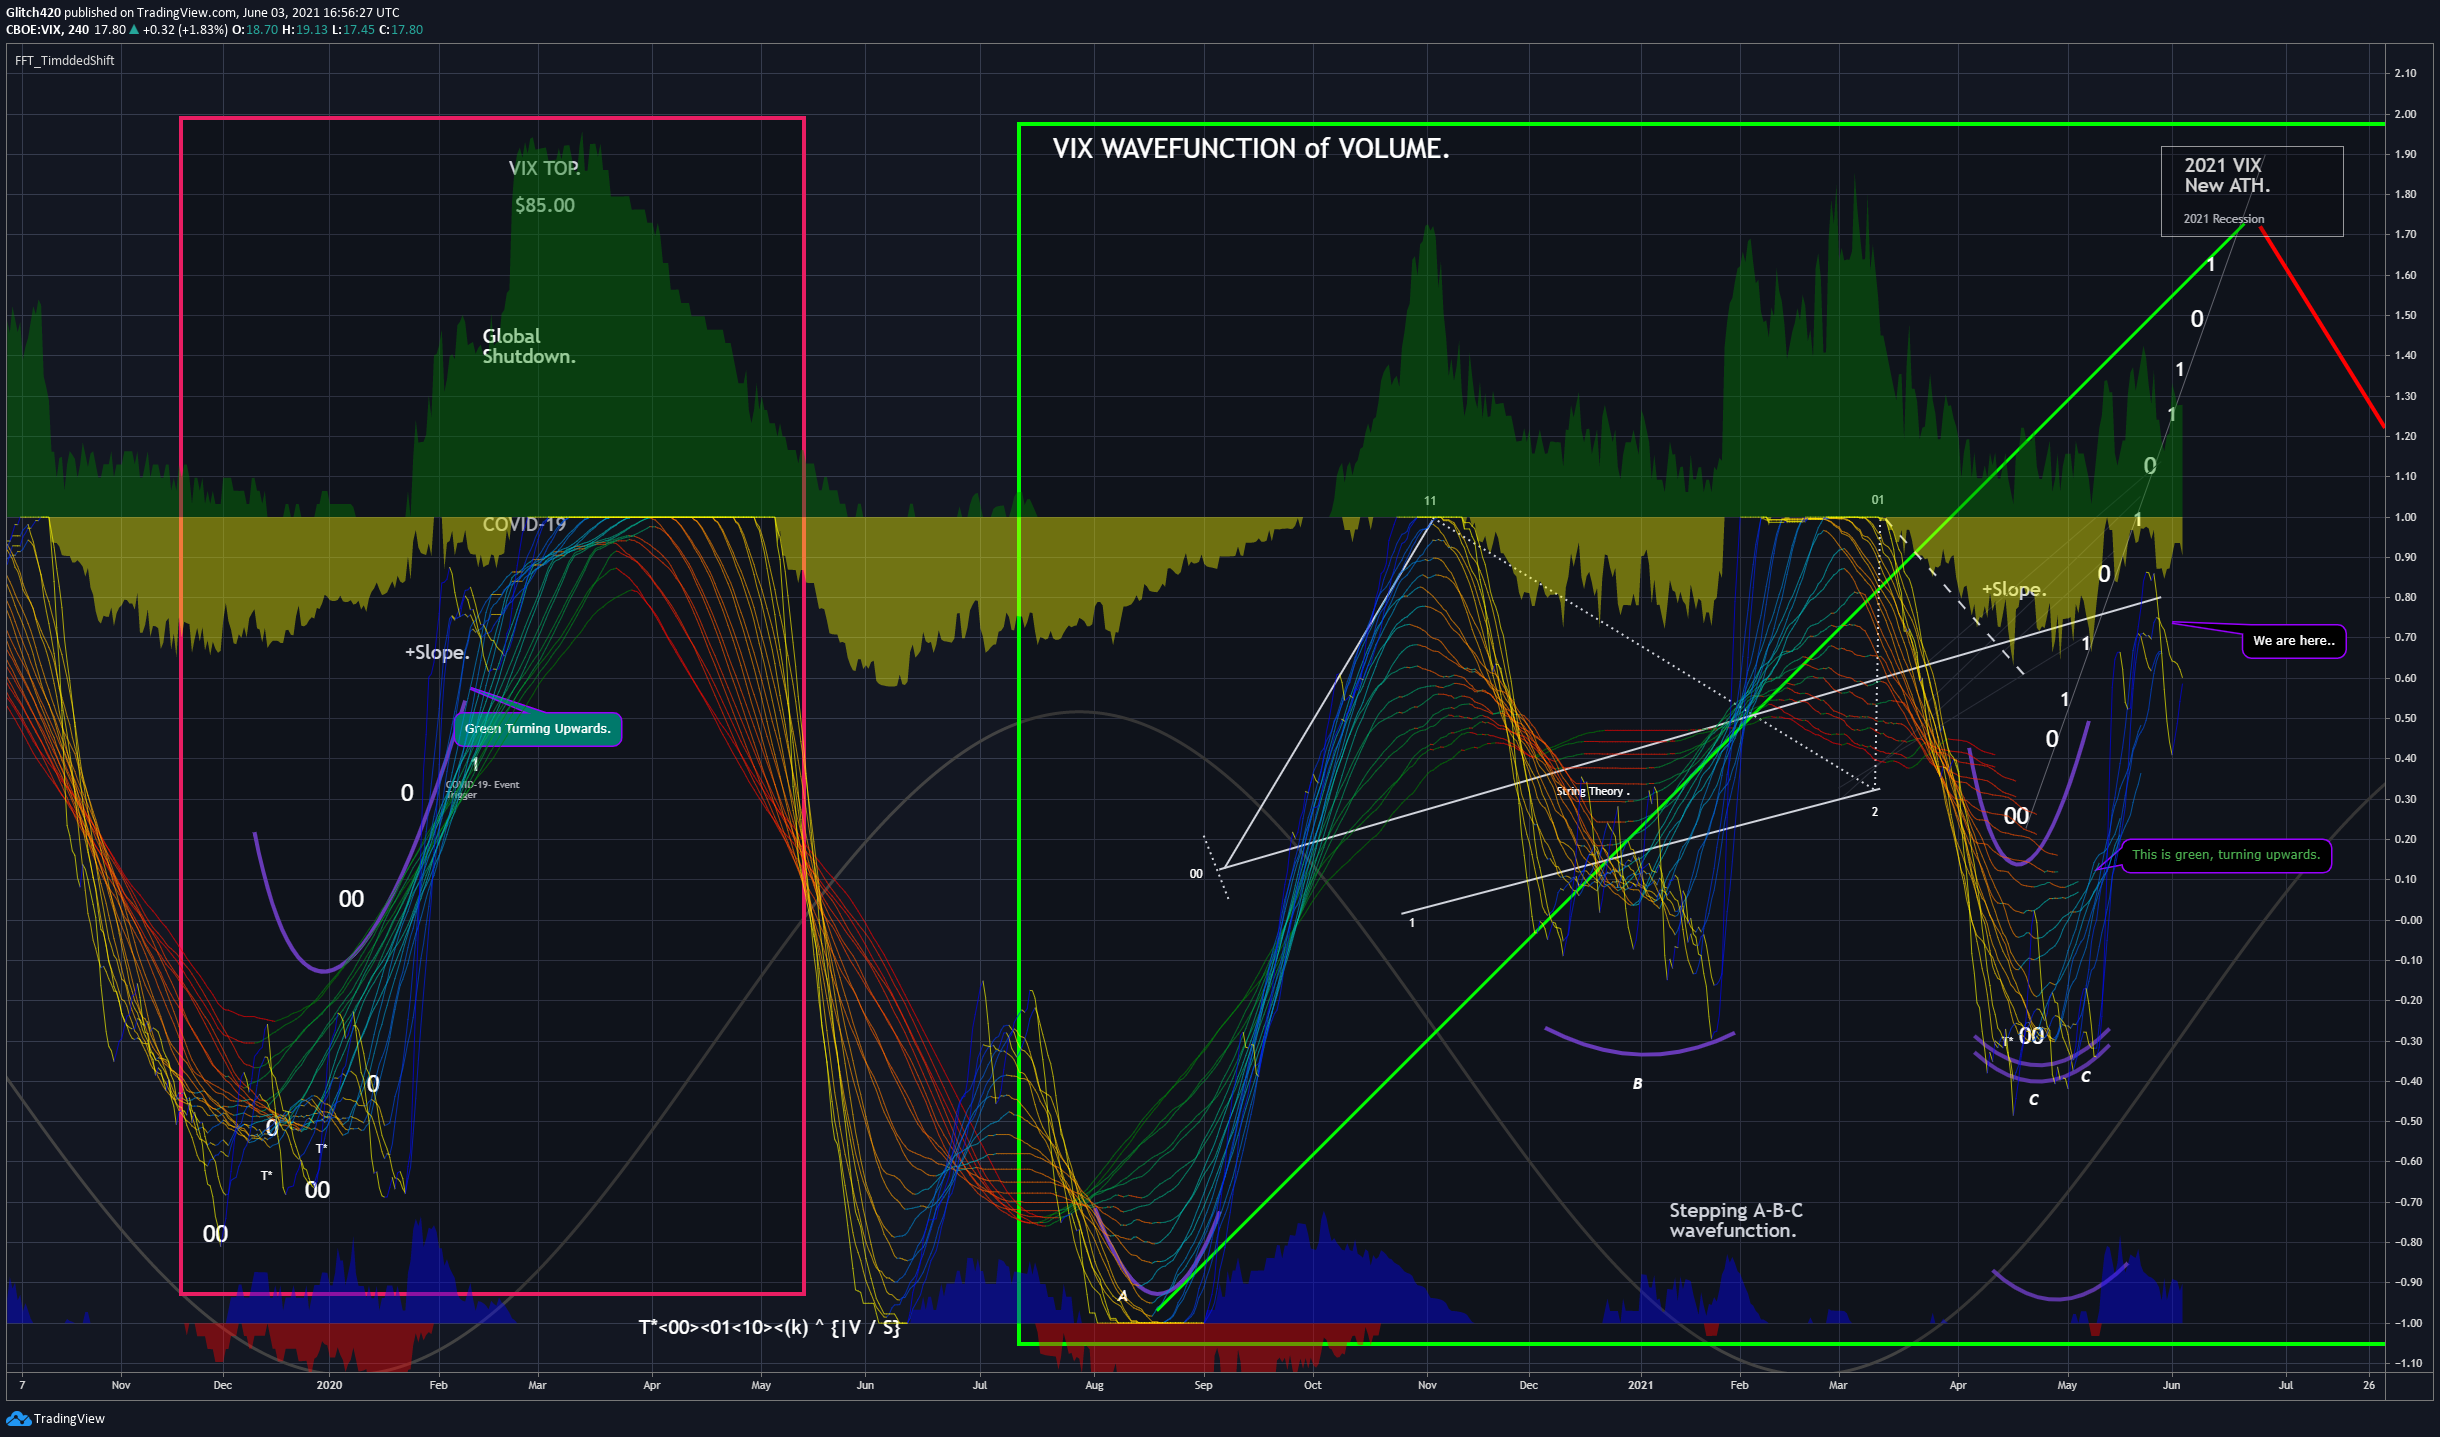Screen dimensions: 2440x1437
Task: Click the 26 date label on time axis
Action: [x=2369, y=1385]
